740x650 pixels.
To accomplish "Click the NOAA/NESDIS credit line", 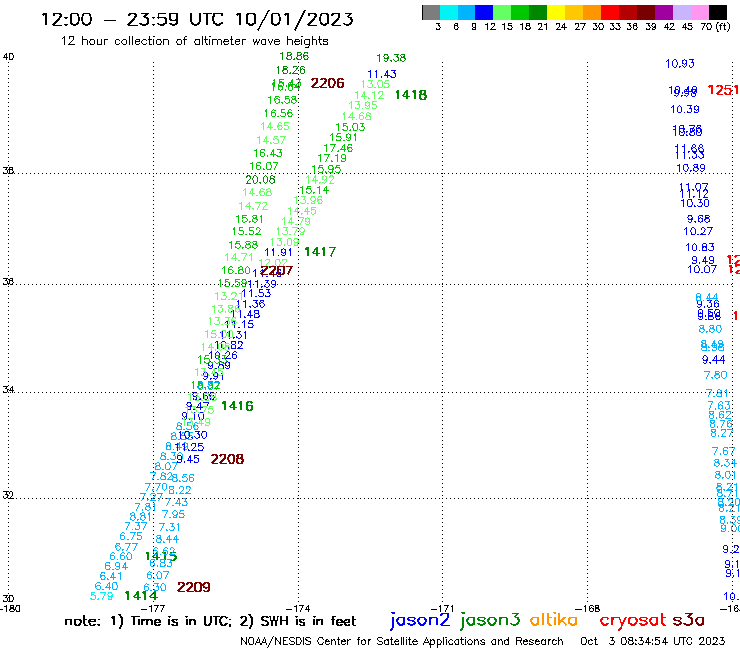I will tap(402, 641).
